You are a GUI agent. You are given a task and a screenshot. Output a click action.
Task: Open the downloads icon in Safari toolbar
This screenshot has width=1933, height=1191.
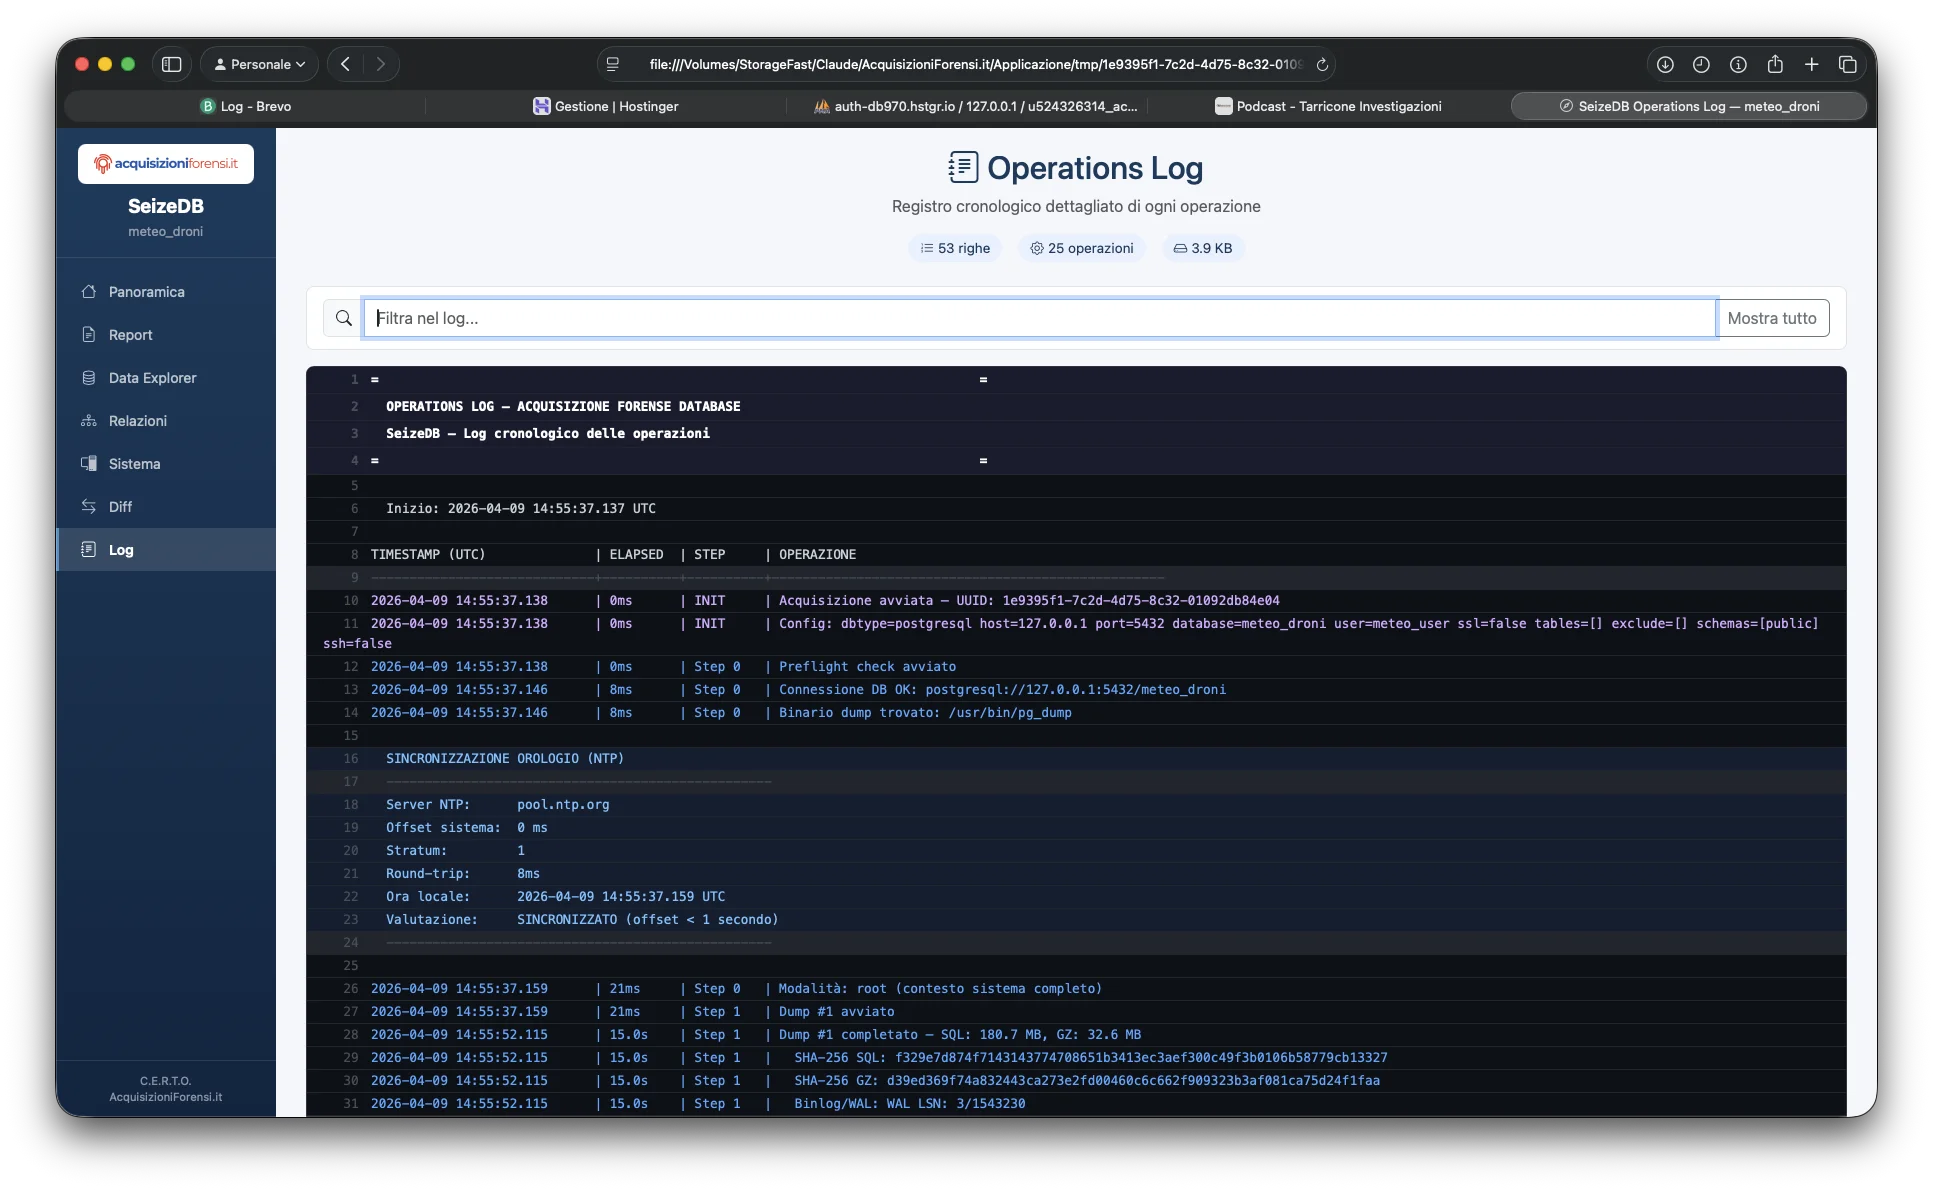pos(1664,64)
